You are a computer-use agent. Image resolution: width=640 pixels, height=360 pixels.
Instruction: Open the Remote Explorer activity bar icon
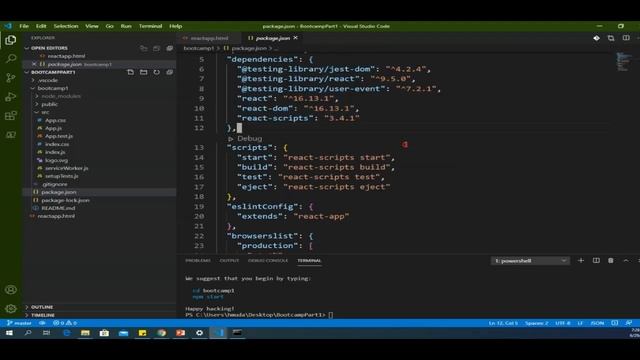click(11, 135)
